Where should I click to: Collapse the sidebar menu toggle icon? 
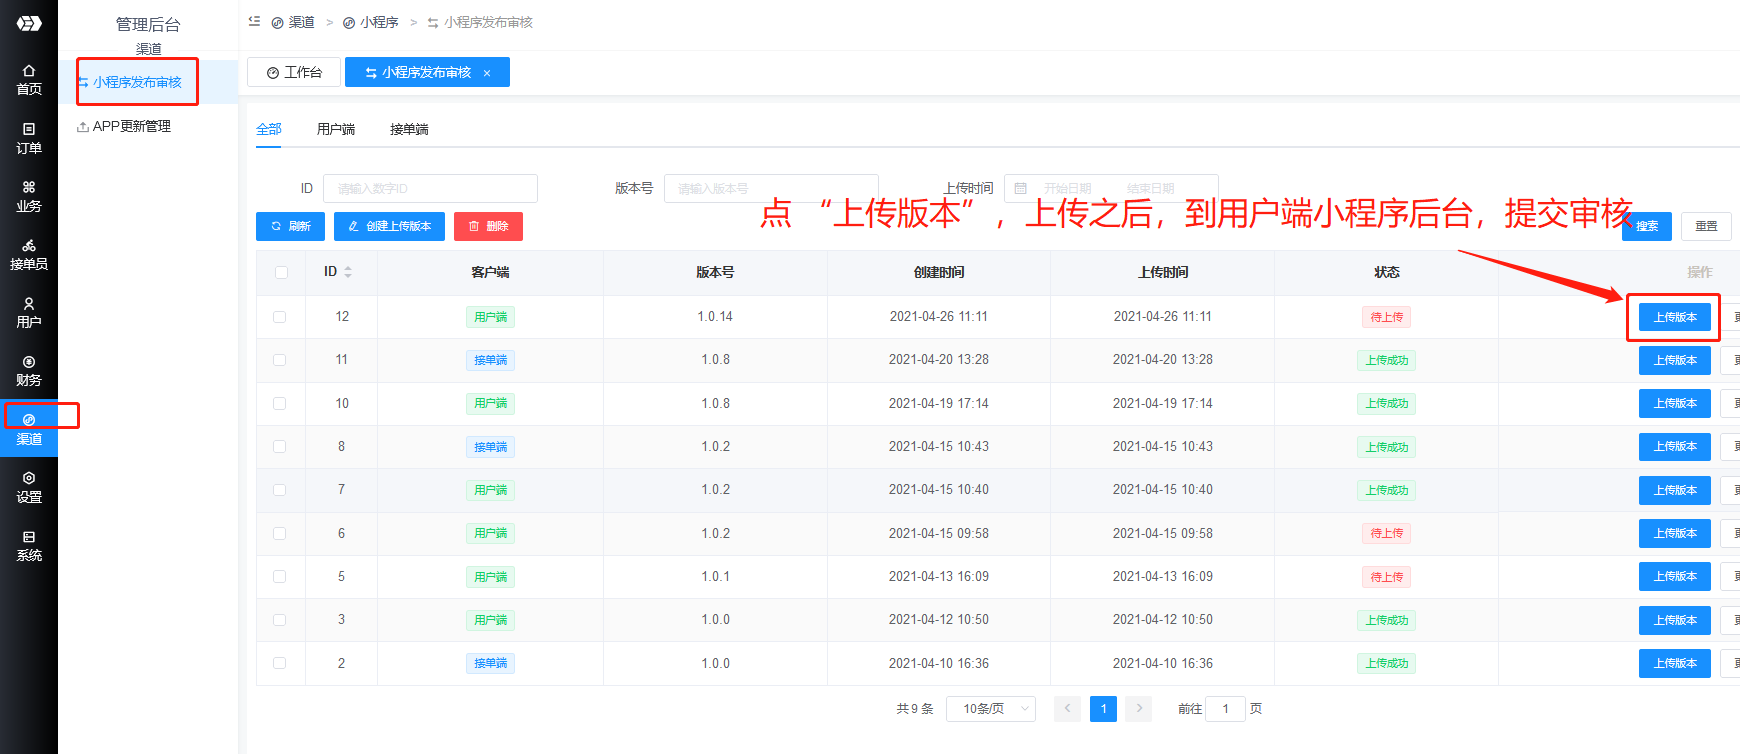tap(254, 21)
